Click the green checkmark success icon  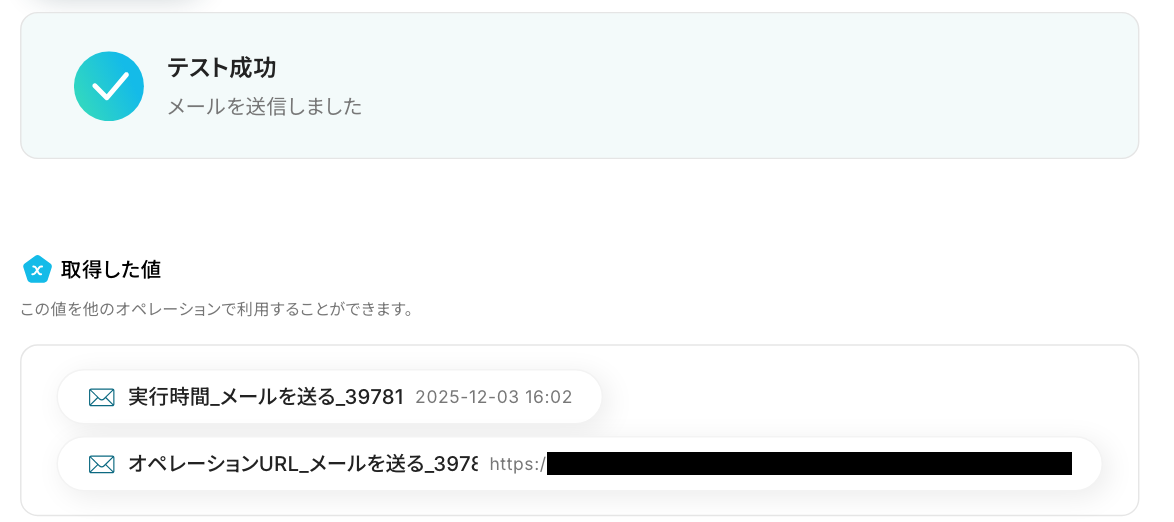click(x=109, y=86)
